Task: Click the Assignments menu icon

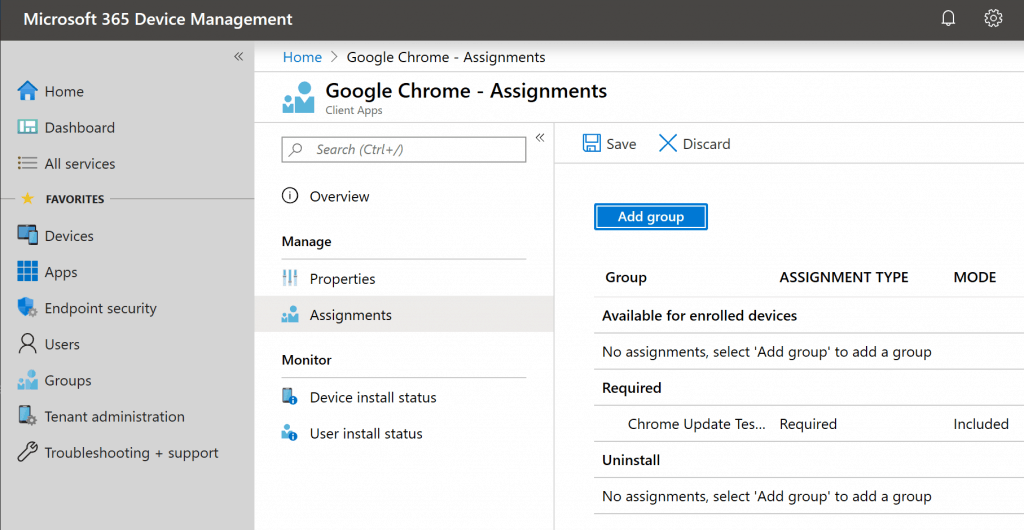Action: click(290, 315)
